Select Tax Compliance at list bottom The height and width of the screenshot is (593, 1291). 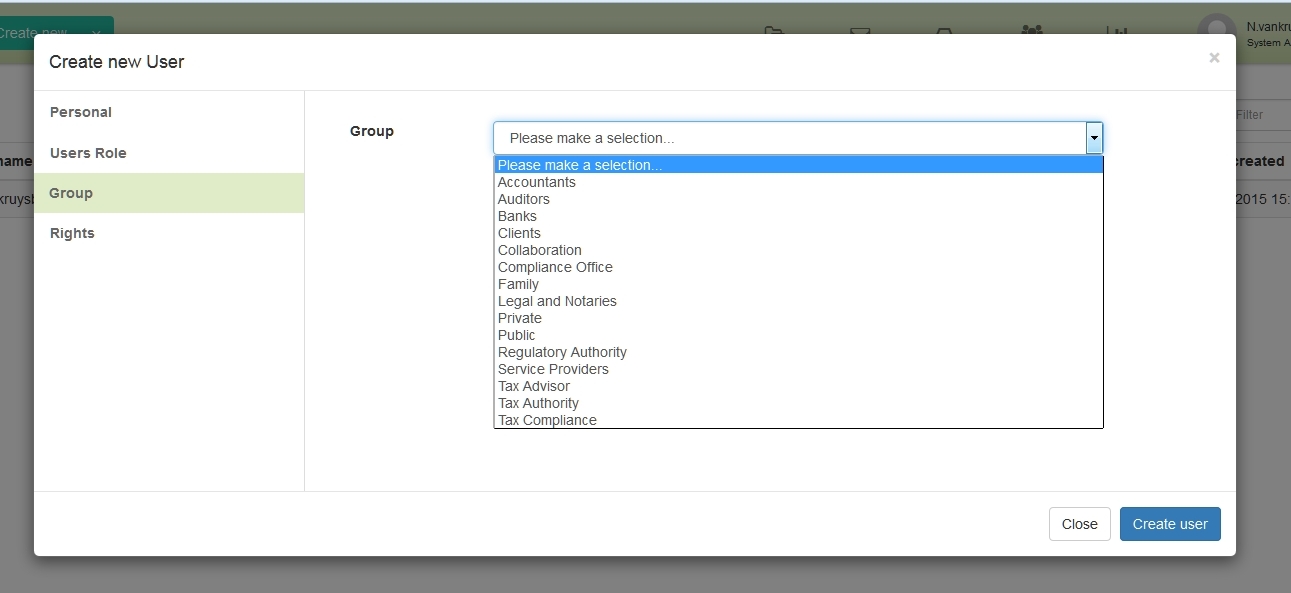pos(547,420)
